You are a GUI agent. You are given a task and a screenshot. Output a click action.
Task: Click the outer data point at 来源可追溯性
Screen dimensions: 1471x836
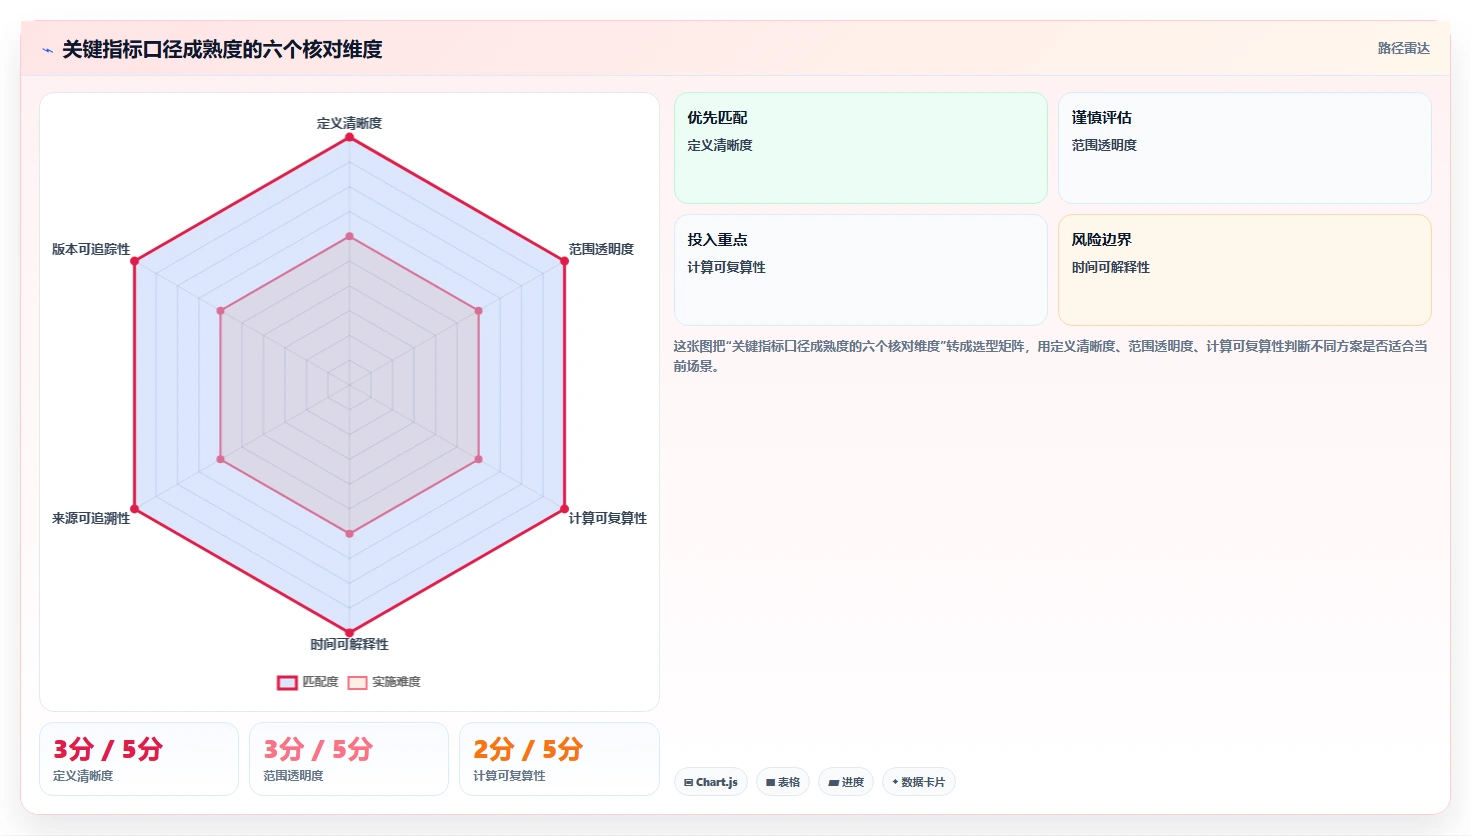pos(134,509)
